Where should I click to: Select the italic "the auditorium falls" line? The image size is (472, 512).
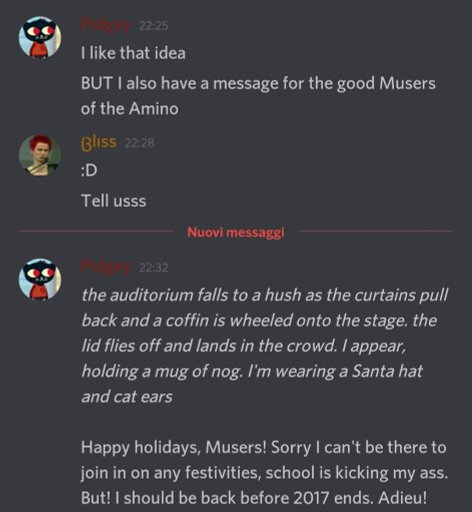pos(265,295)
